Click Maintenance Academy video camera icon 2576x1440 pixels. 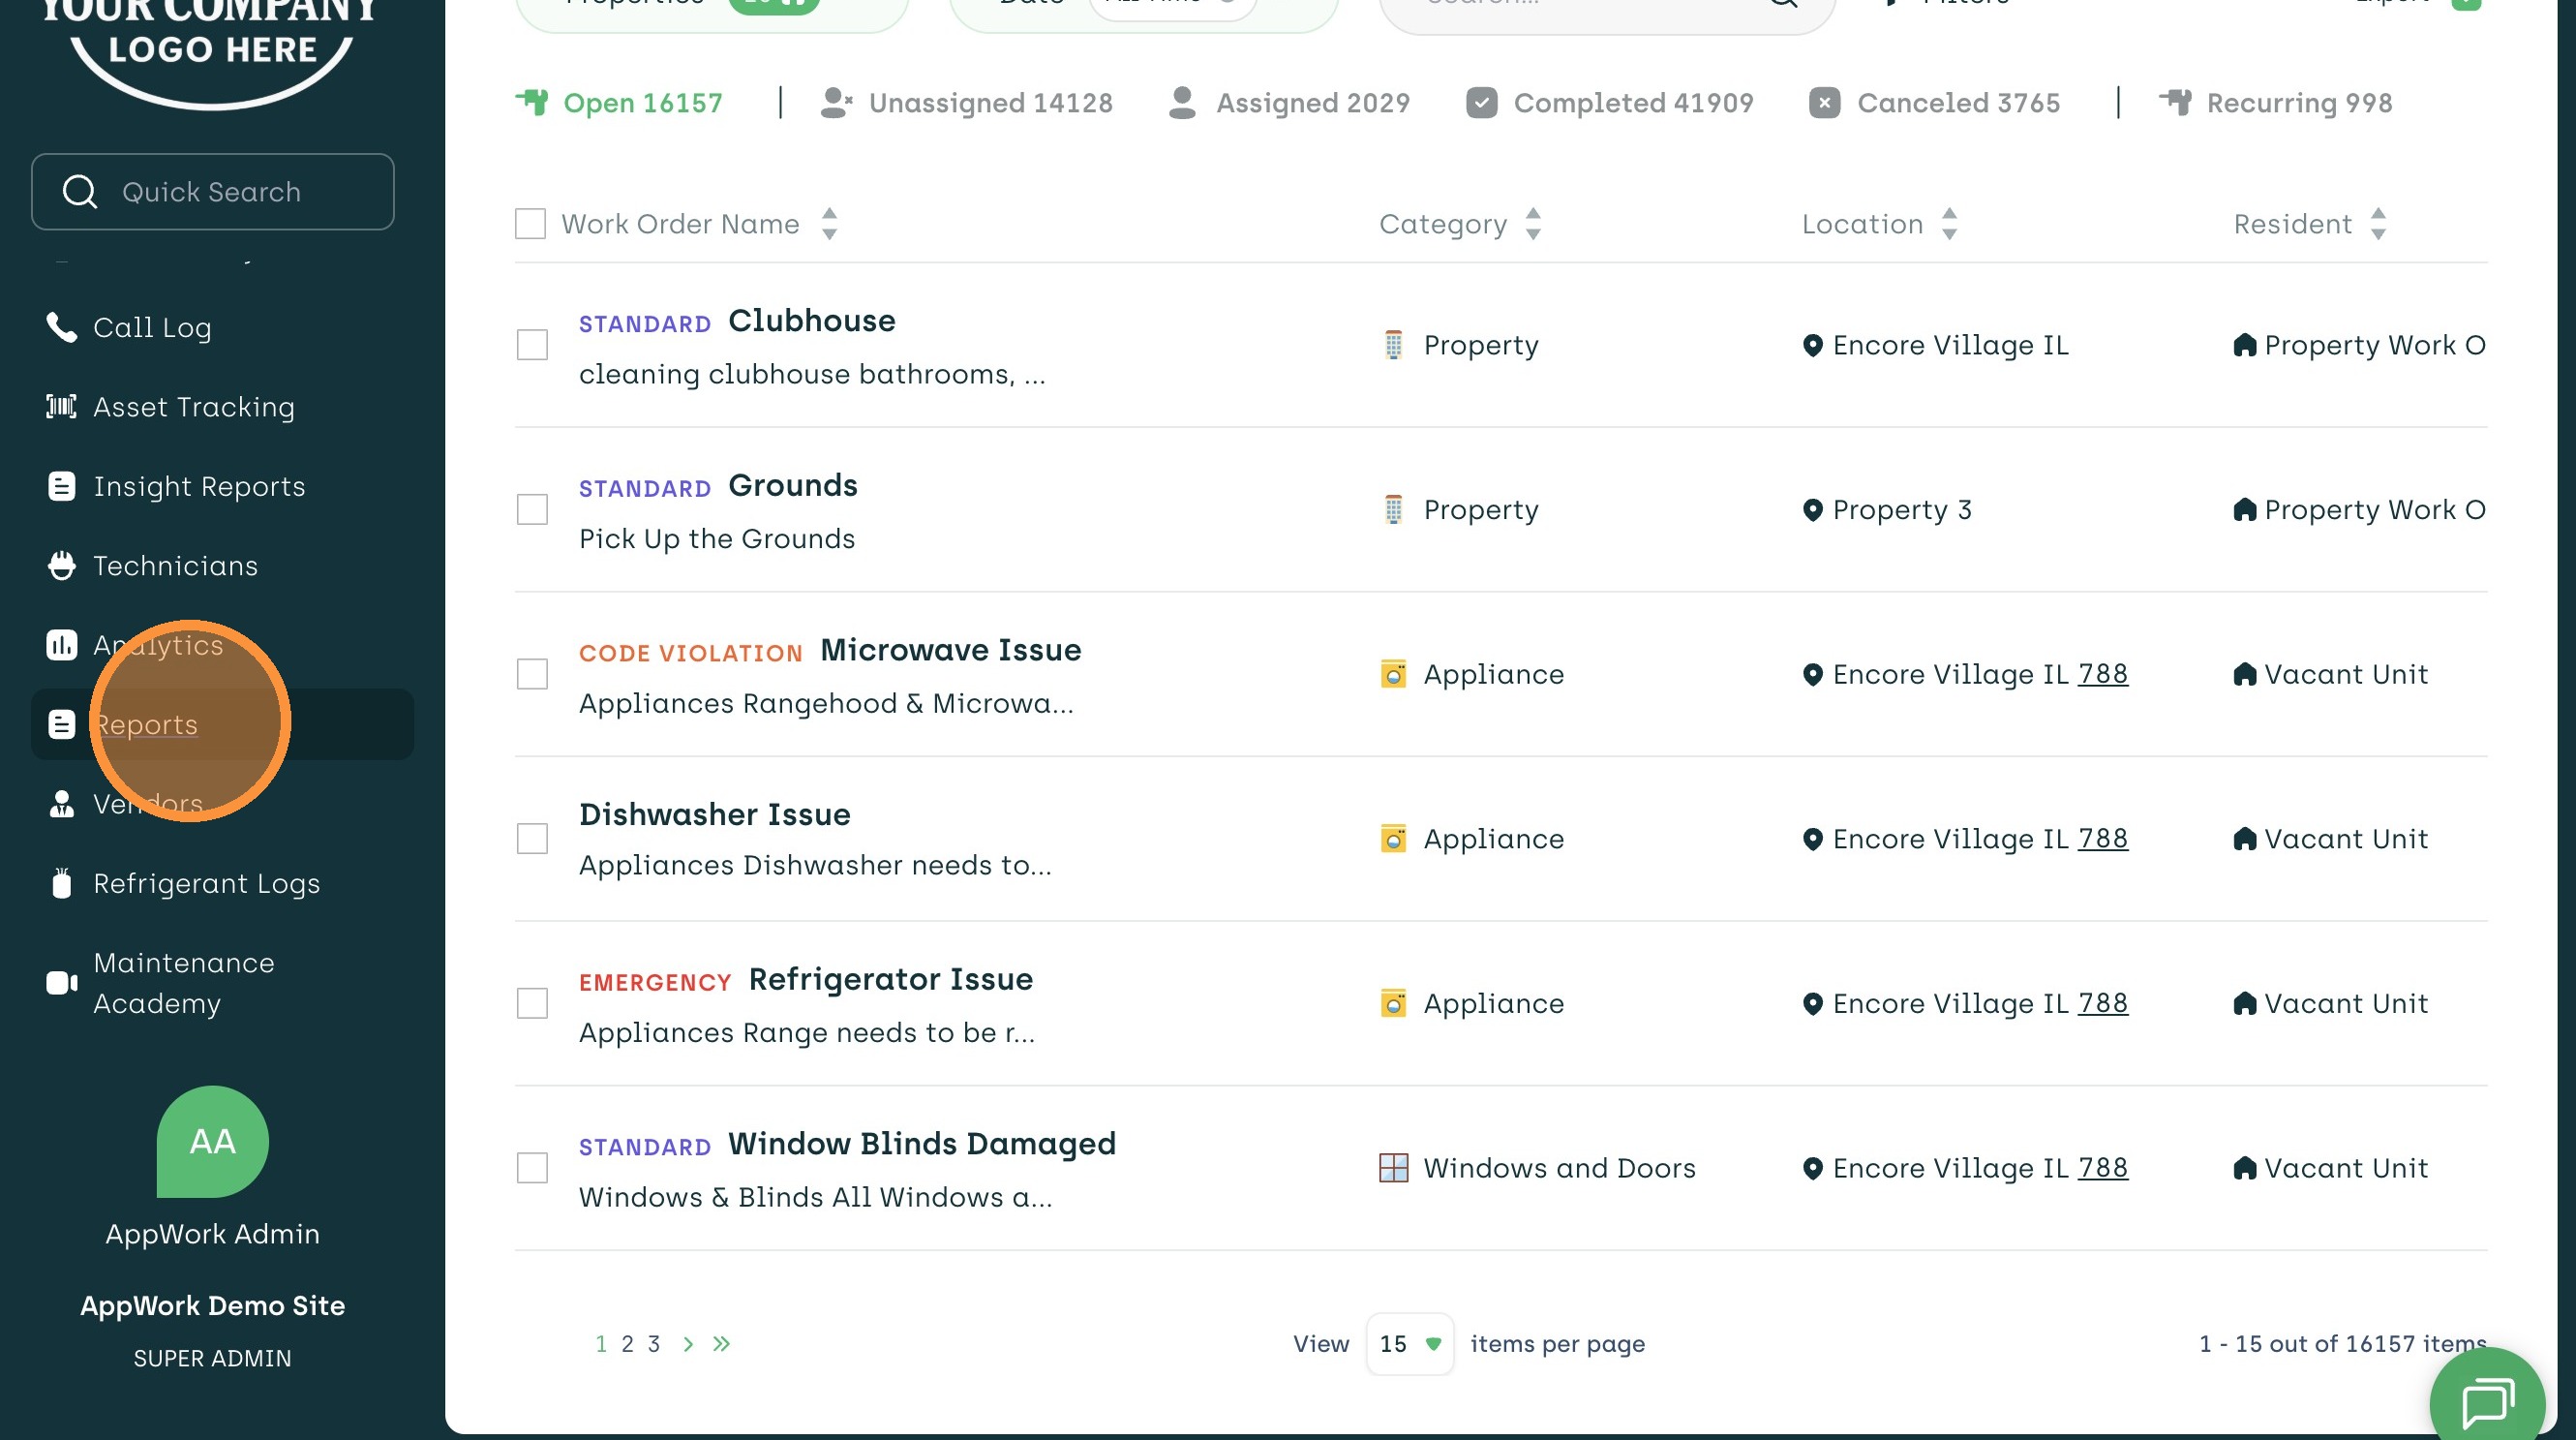pyautogui.click(x=61, y=983)
